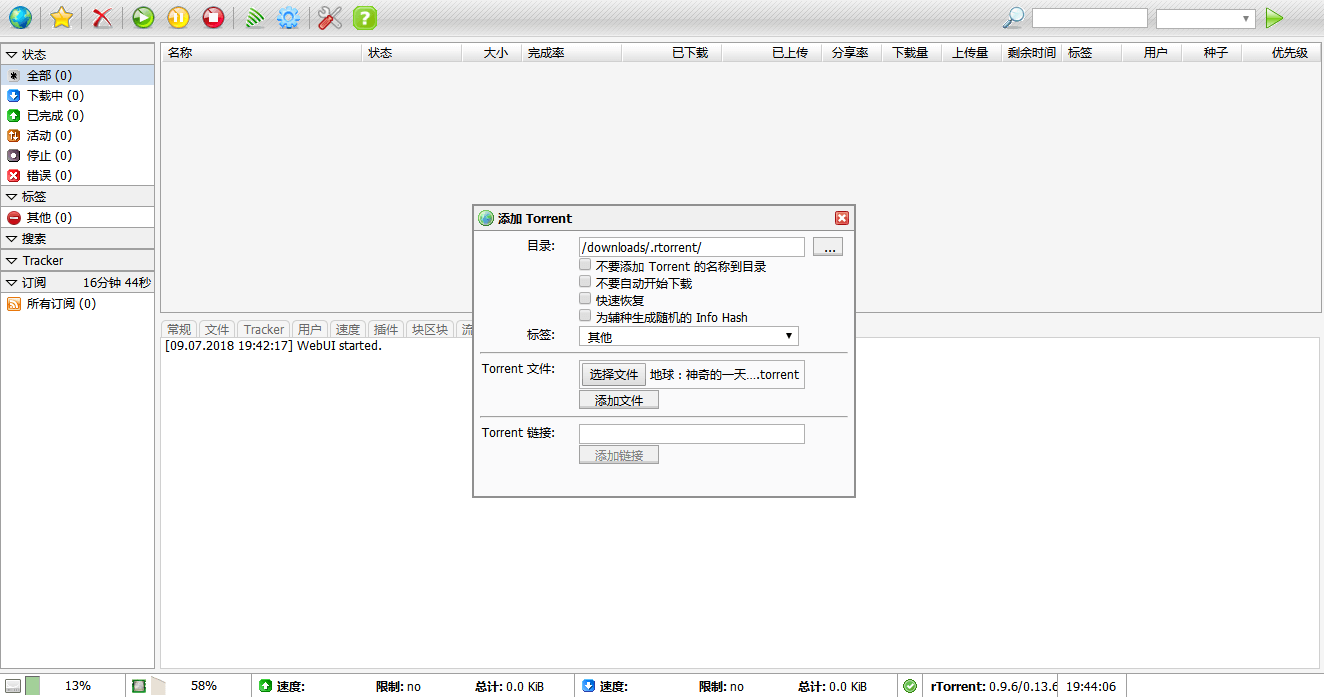Switch to the 速度 tab
This screenshot has width=1324, height=697.
tap(348, 329)
